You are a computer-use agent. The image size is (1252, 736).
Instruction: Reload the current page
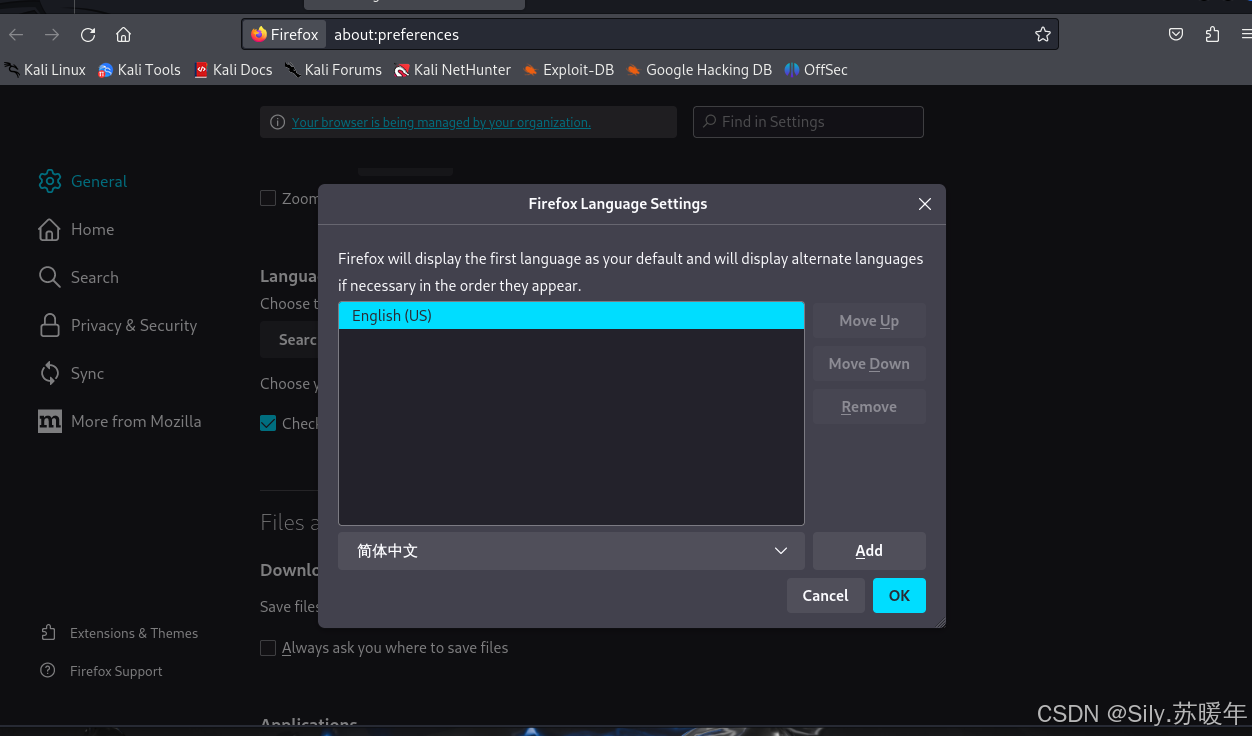click(88, 35)
